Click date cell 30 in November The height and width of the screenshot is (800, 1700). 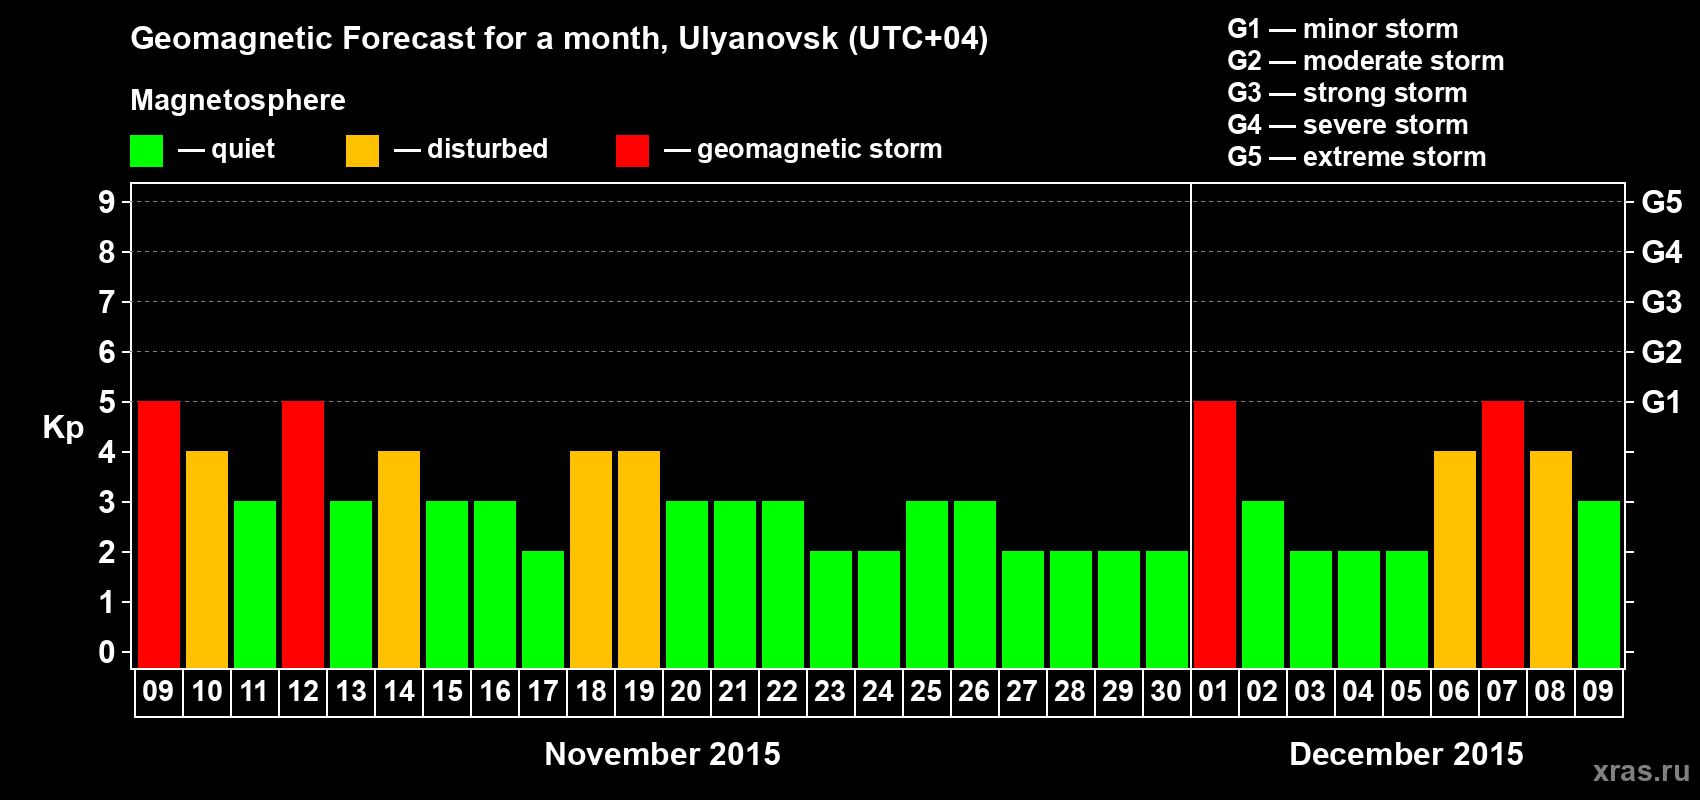point(1167,692)
